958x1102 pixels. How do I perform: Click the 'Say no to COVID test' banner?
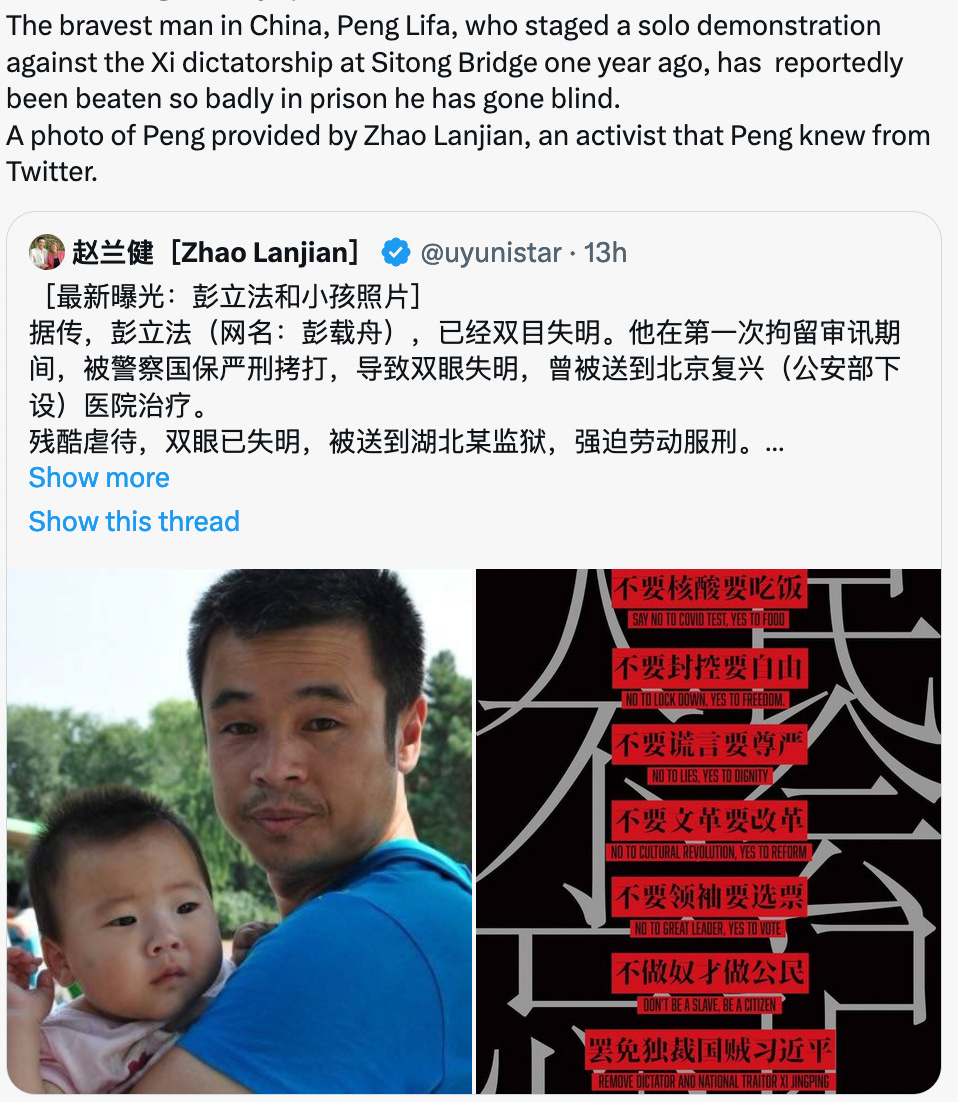click(x=708, y=619)
